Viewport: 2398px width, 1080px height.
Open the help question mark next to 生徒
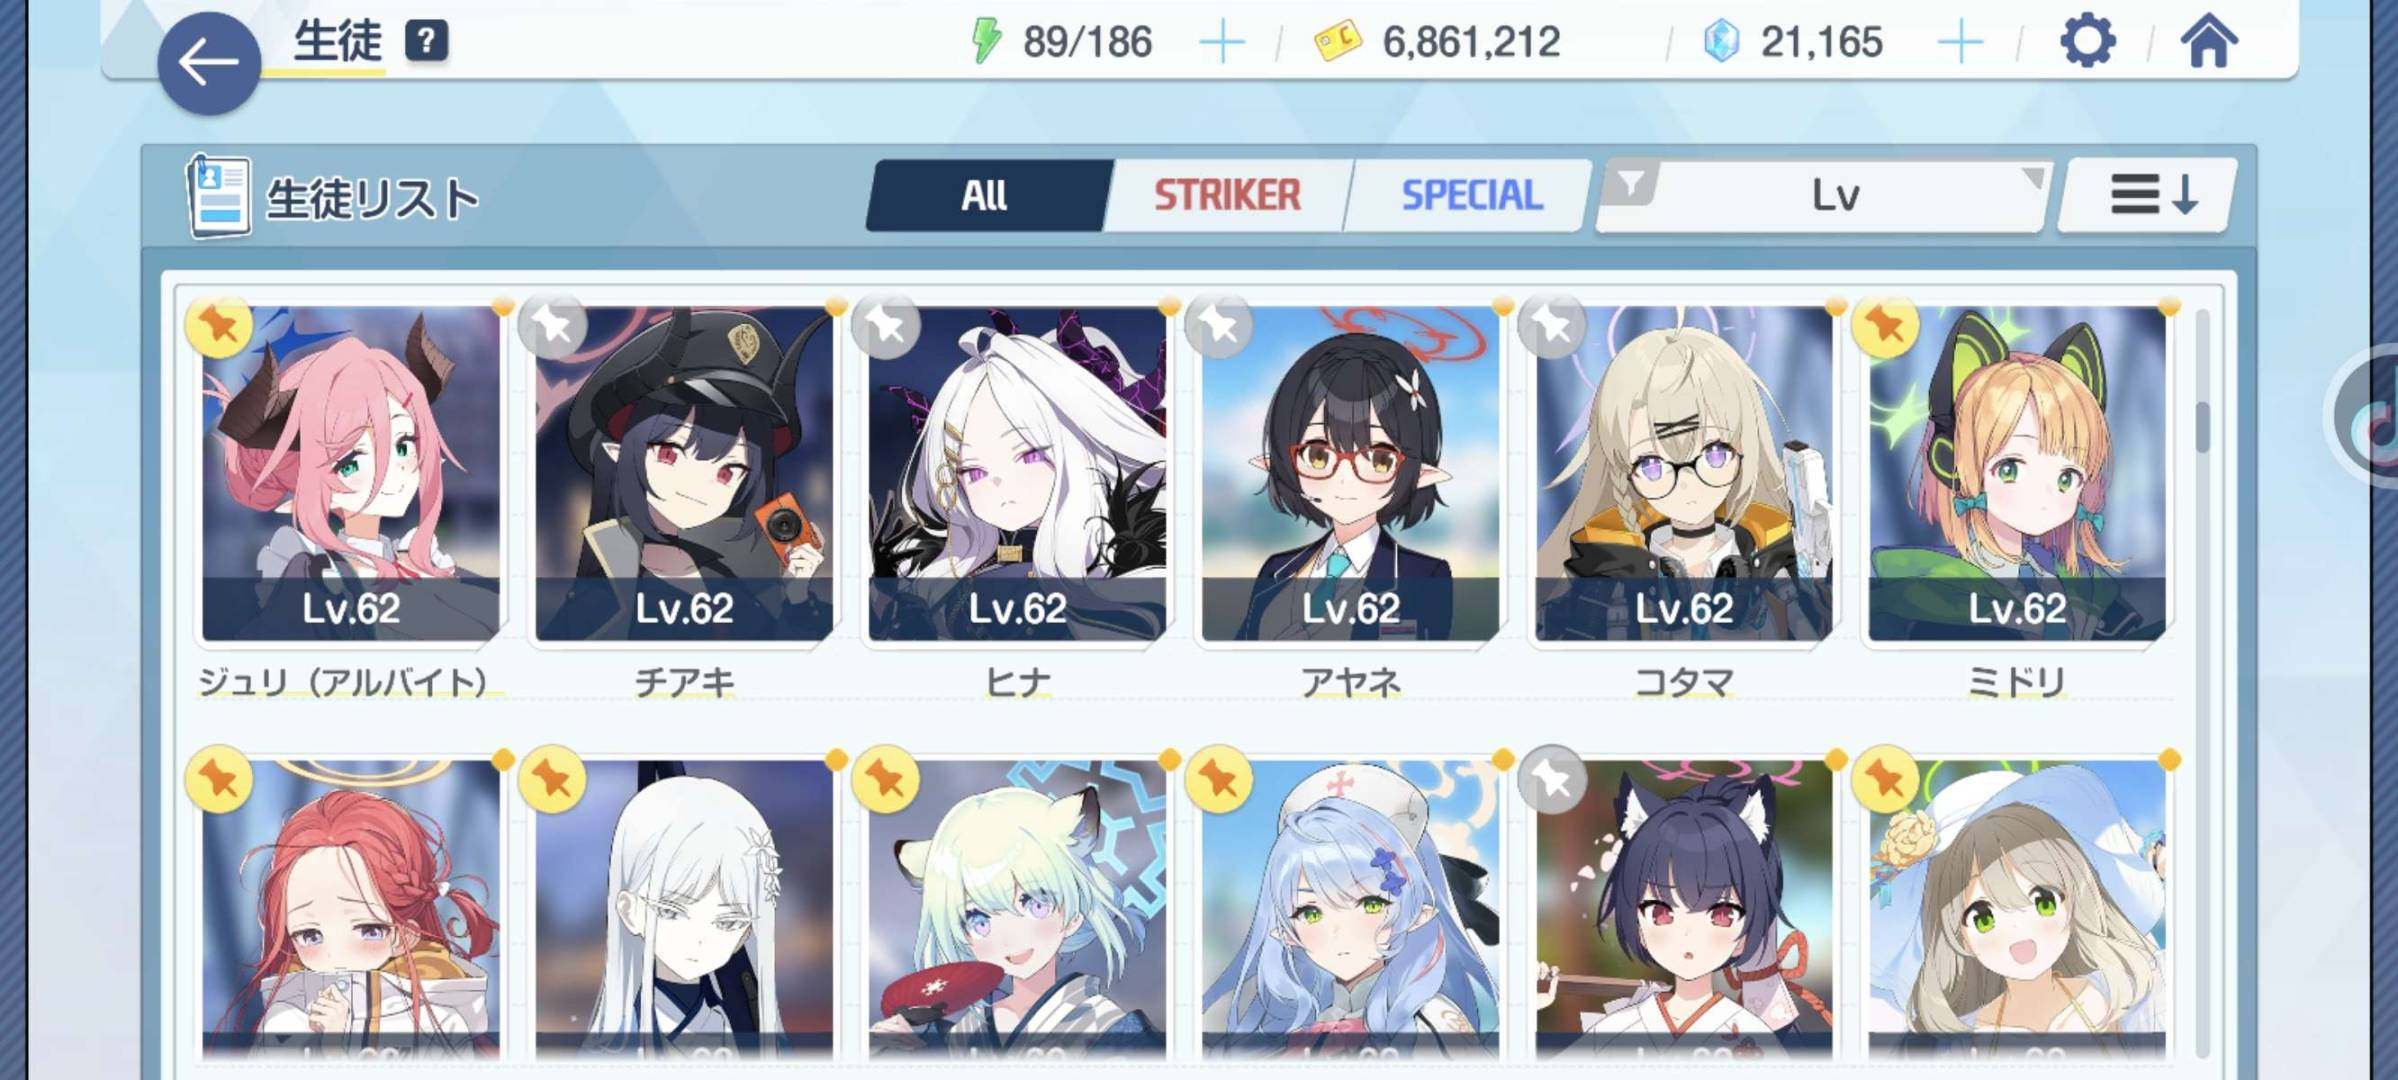pos(426,41)
